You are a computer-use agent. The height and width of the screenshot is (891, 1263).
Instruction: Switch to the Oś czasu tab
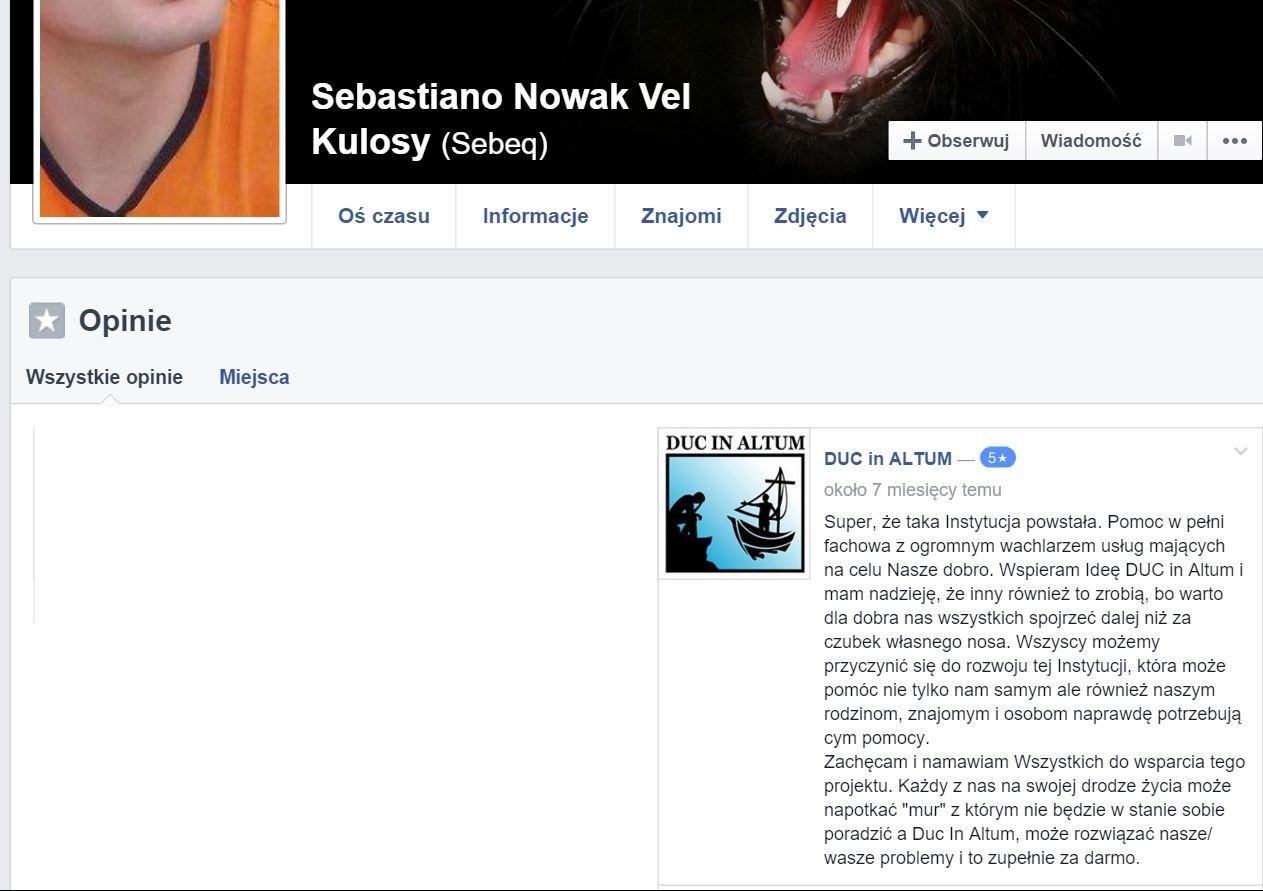pos(384,216)
